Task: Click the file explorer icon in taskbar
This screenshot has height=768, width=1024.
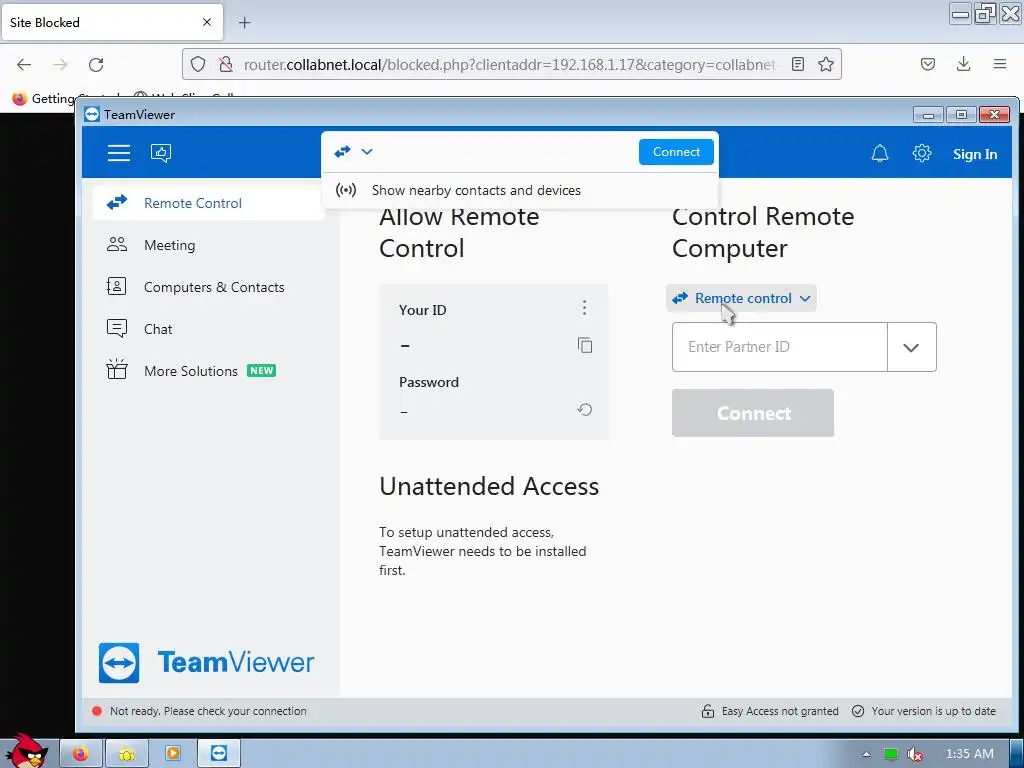Action: tap(127, 754)
